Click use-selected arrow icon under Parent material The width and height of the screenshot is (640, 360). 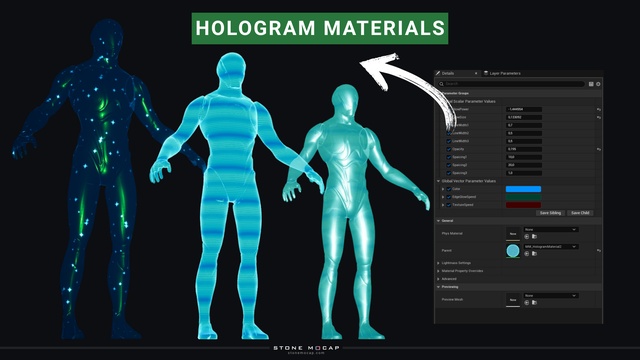point(527,253)
